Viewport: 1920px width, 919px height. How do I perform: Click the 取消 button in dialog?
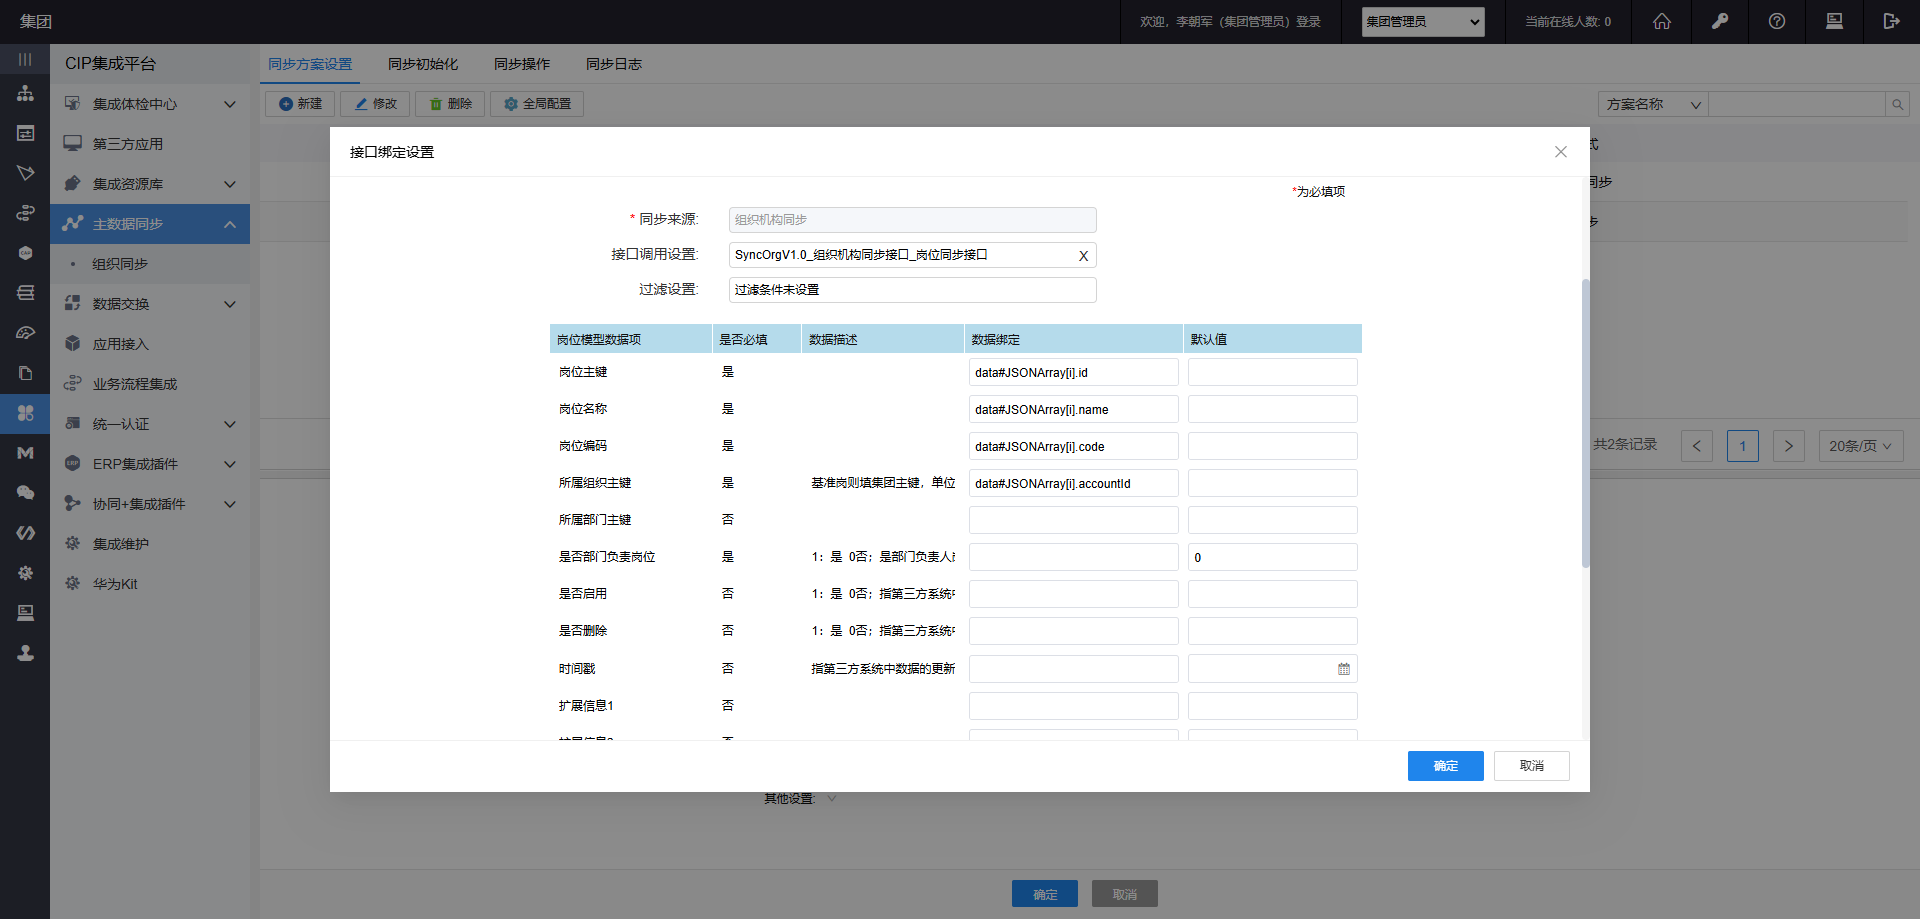(x=1531, y=766)
